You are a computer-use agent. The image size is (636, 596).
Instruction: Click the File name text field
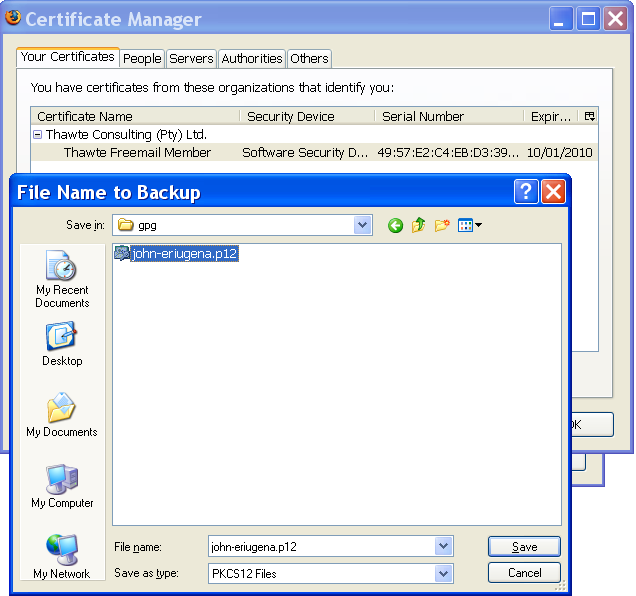pyautogui.click(x=321, y=547)
